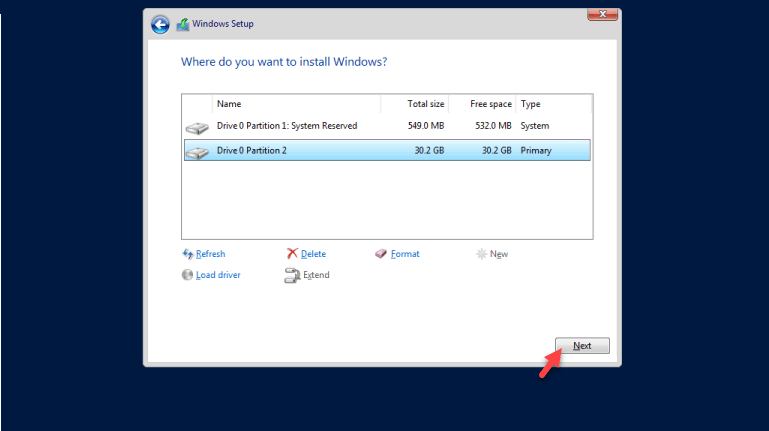This screenshot has width=769, height=431.
Task: Click the Format link text
Action: tap(405, 254)
